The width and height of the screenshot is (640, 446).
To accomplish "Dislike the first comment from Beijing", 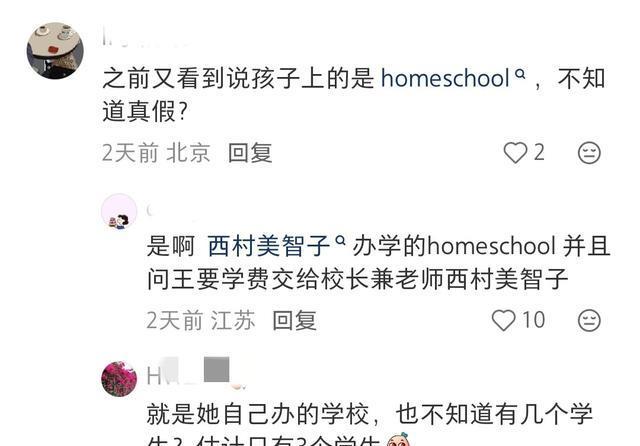I will [x=589, y=153].
